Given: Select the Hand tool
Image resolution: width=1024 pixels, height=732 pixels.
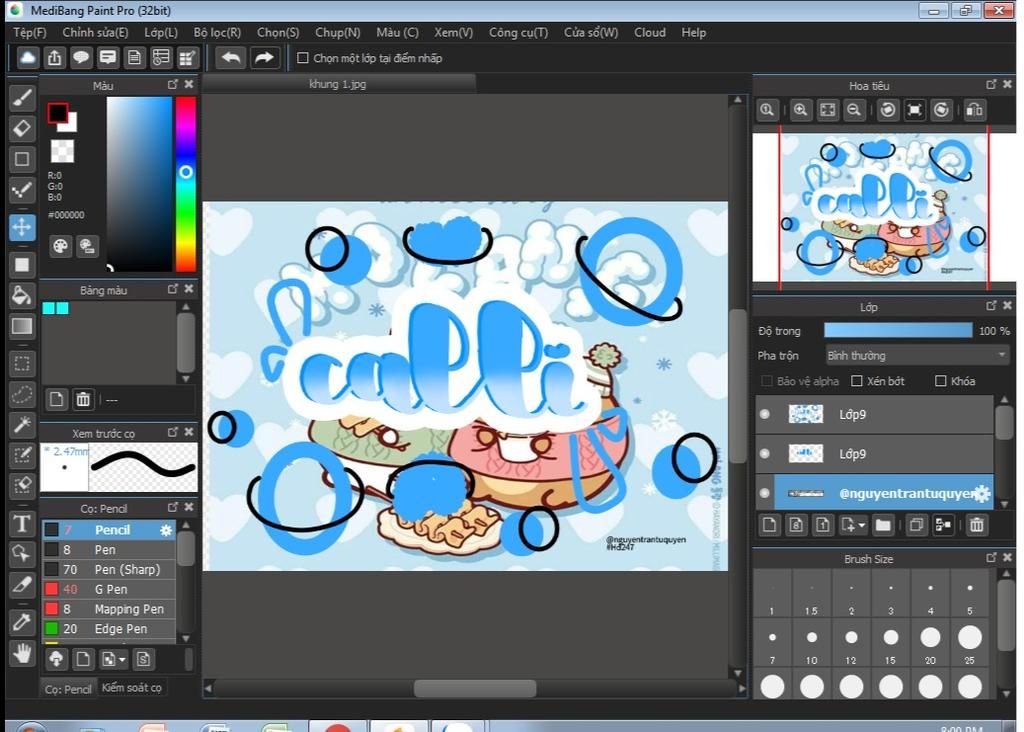Looking at the screenshot, I should 22,653.
